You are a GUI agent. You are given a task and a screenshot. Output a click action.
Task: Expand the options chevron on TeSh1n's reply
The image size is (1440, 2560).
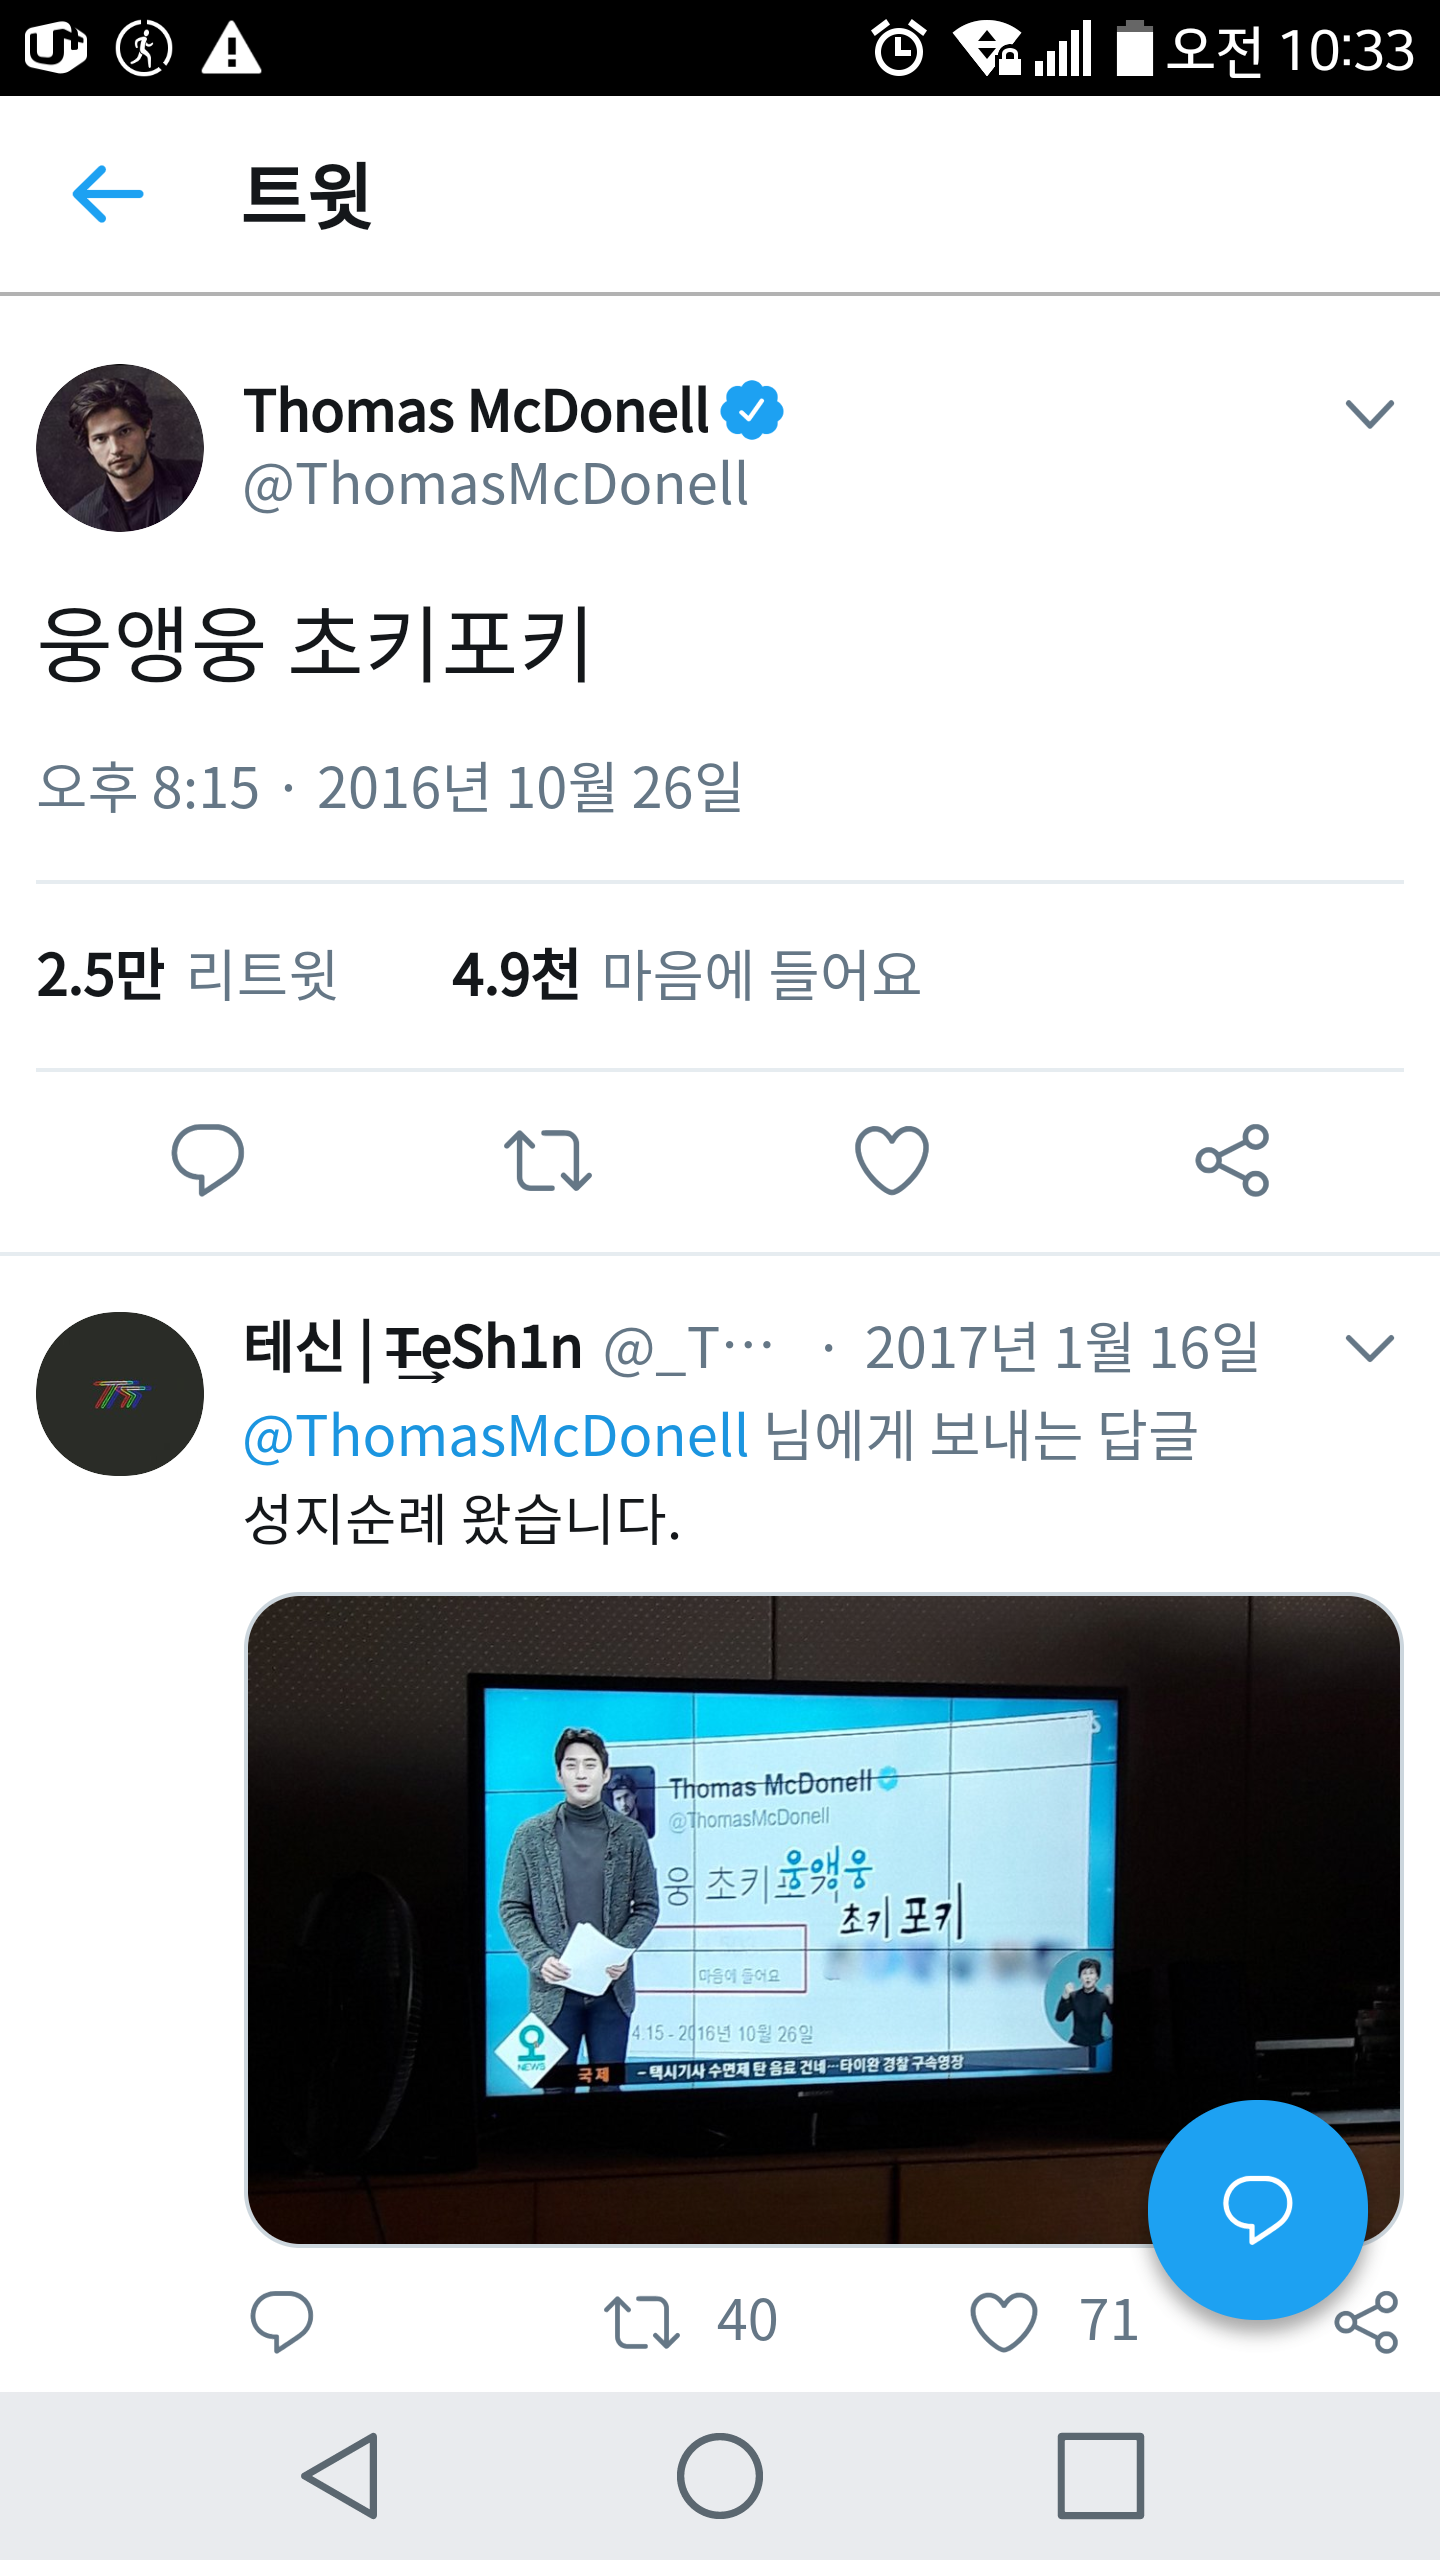click(x=1369, y=1348)
